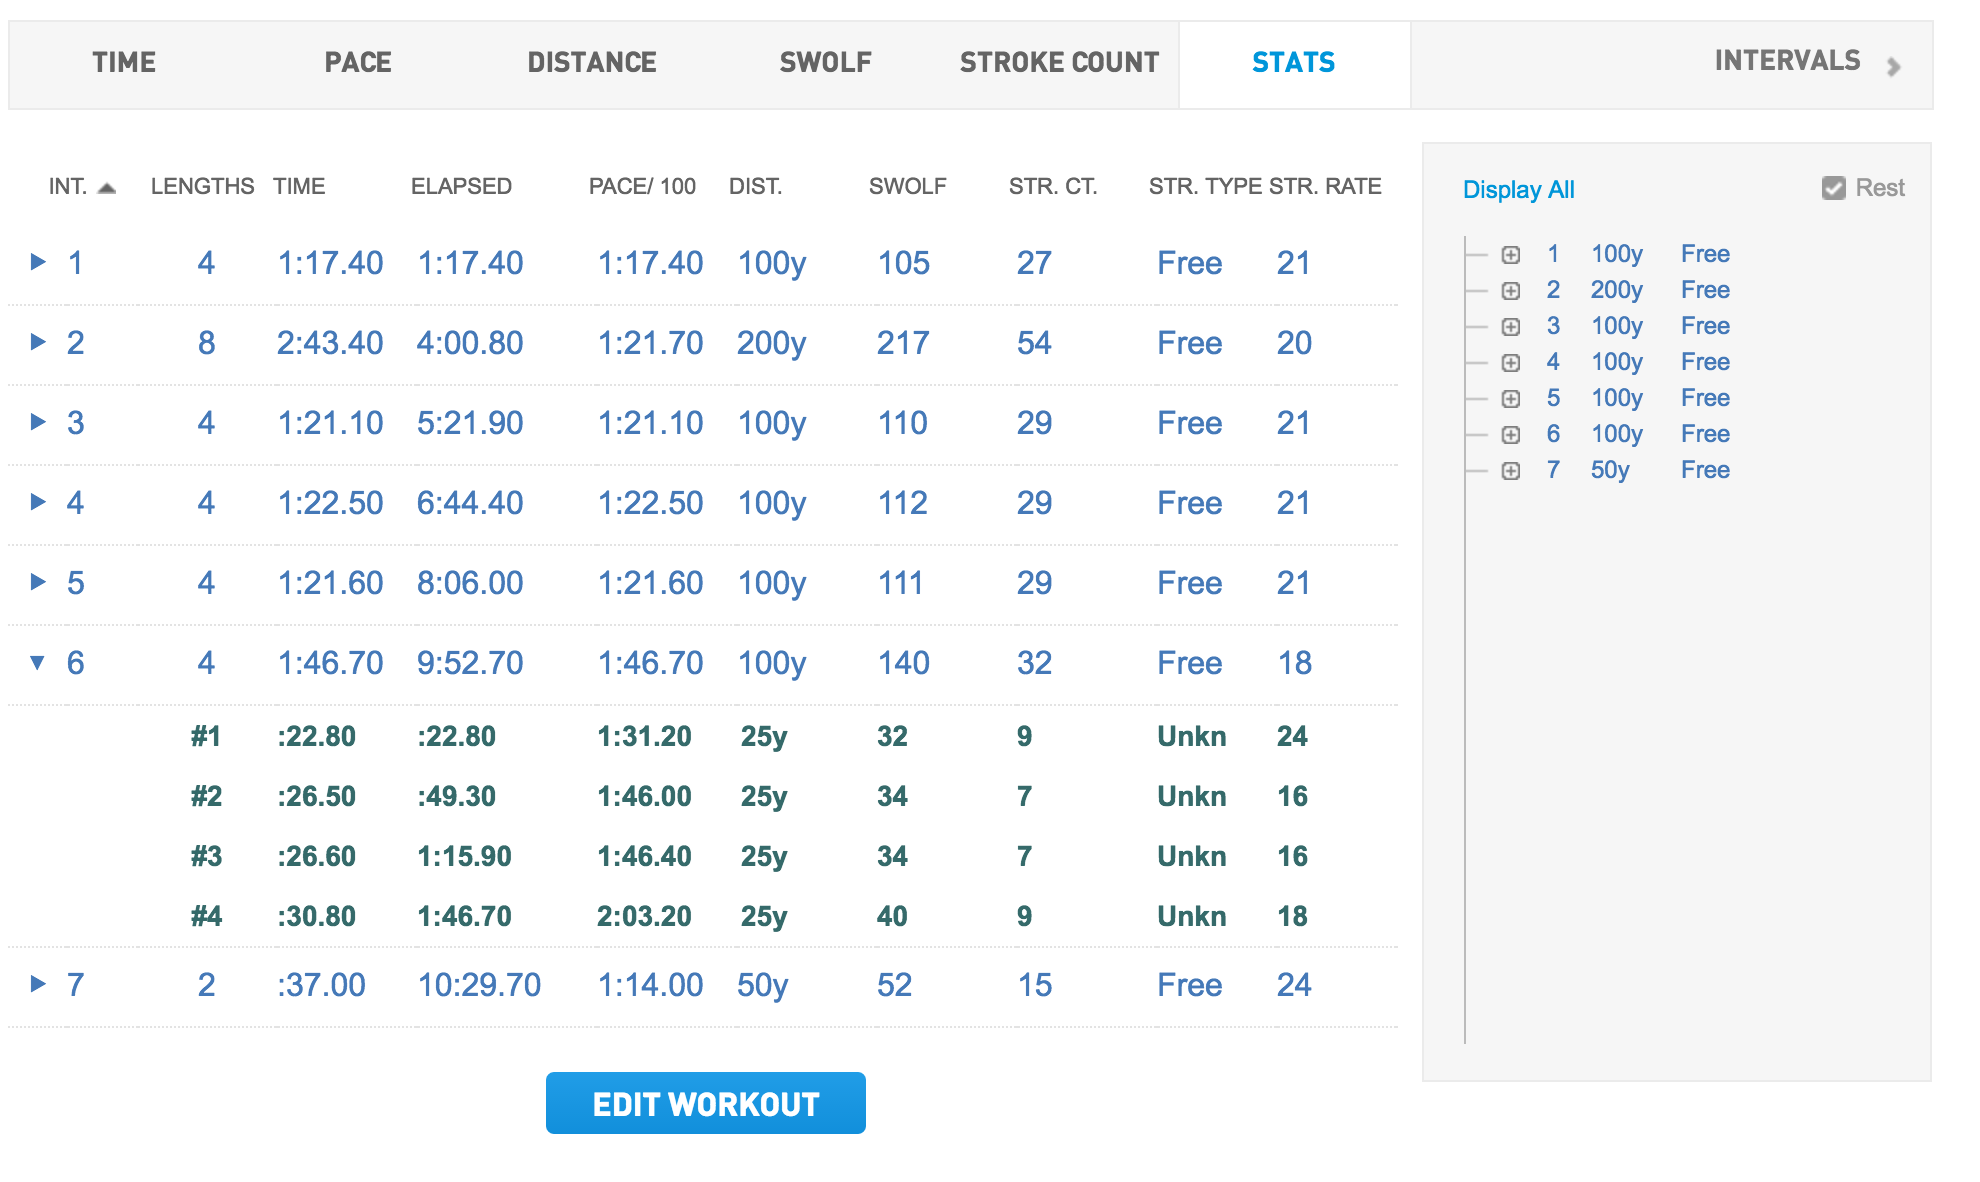Expand interval 1 in side tree
The height and width of the screenshot is (1182, 1980).
1510,255
